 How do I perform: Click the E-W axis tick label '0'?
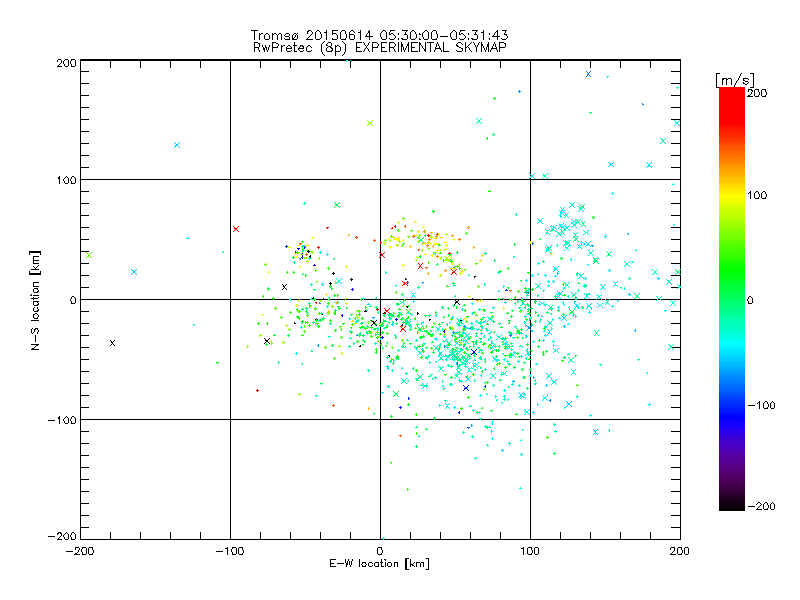380,551
